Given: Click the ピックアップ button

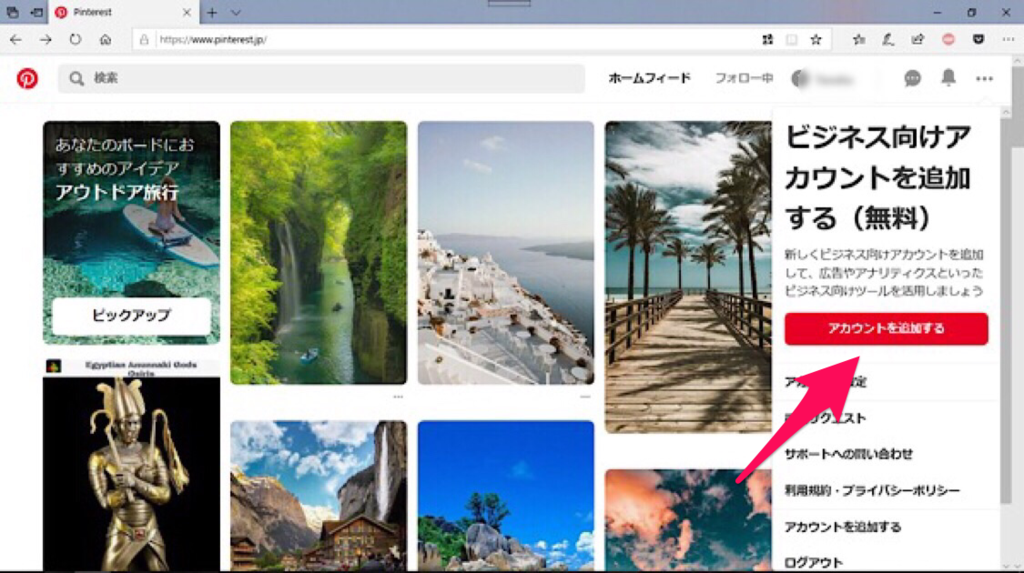Looking at the screenshot, I should 131,316.
